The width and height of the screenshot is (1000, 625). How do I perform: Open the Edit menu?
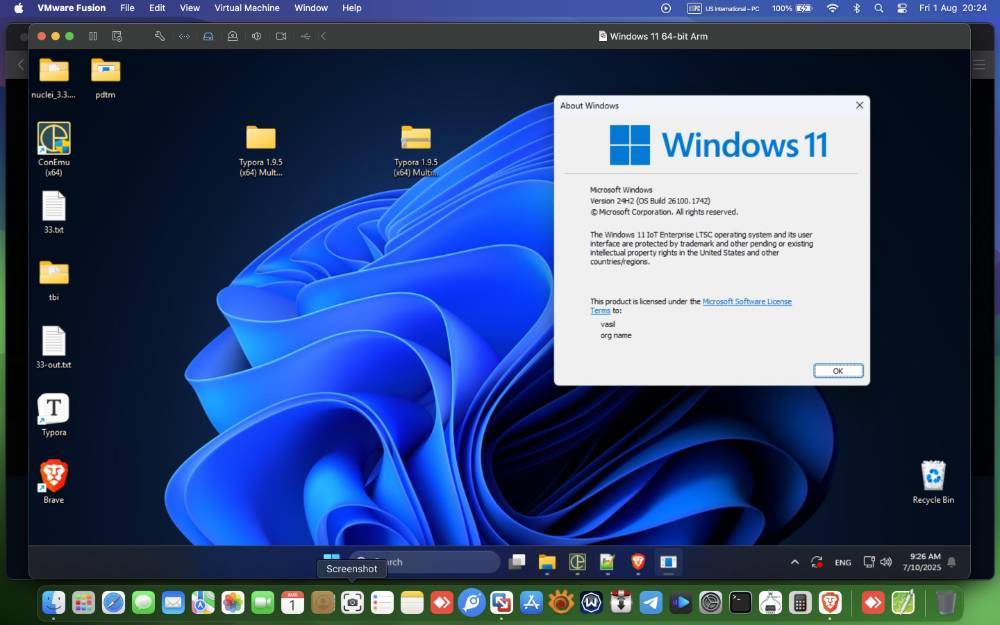point(157,8)
